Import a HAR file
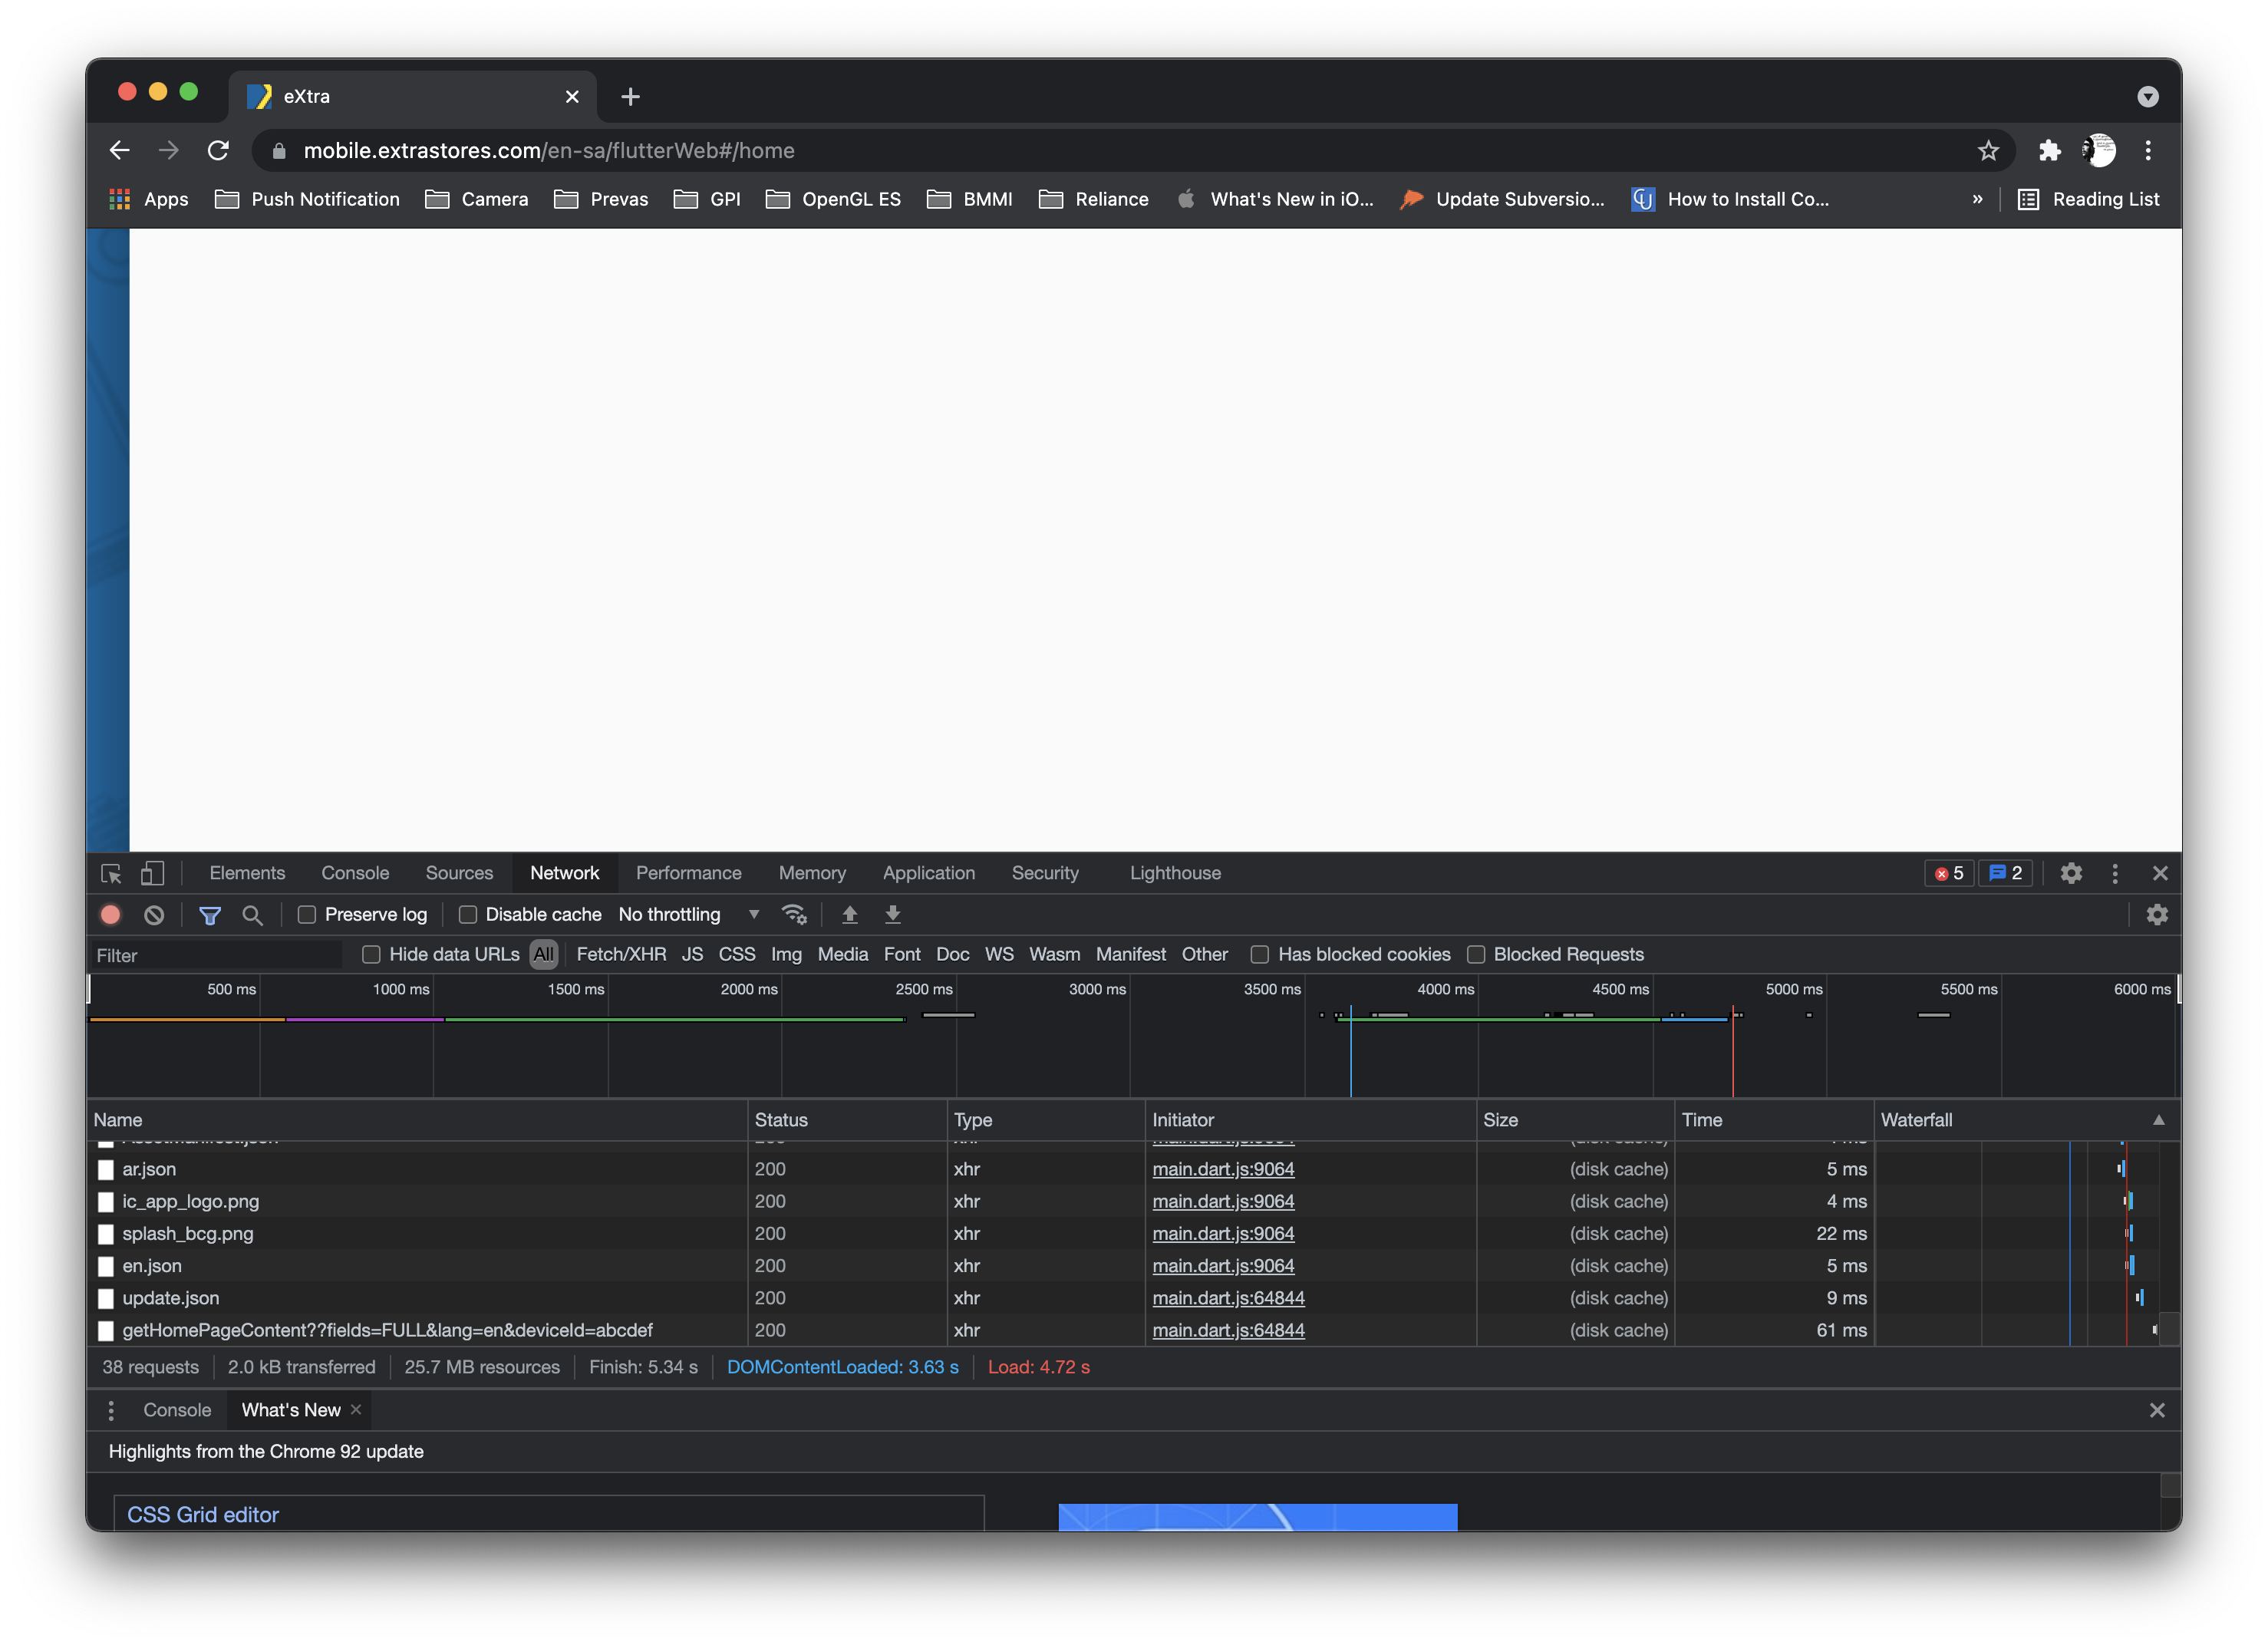 (x=850, y=914)
